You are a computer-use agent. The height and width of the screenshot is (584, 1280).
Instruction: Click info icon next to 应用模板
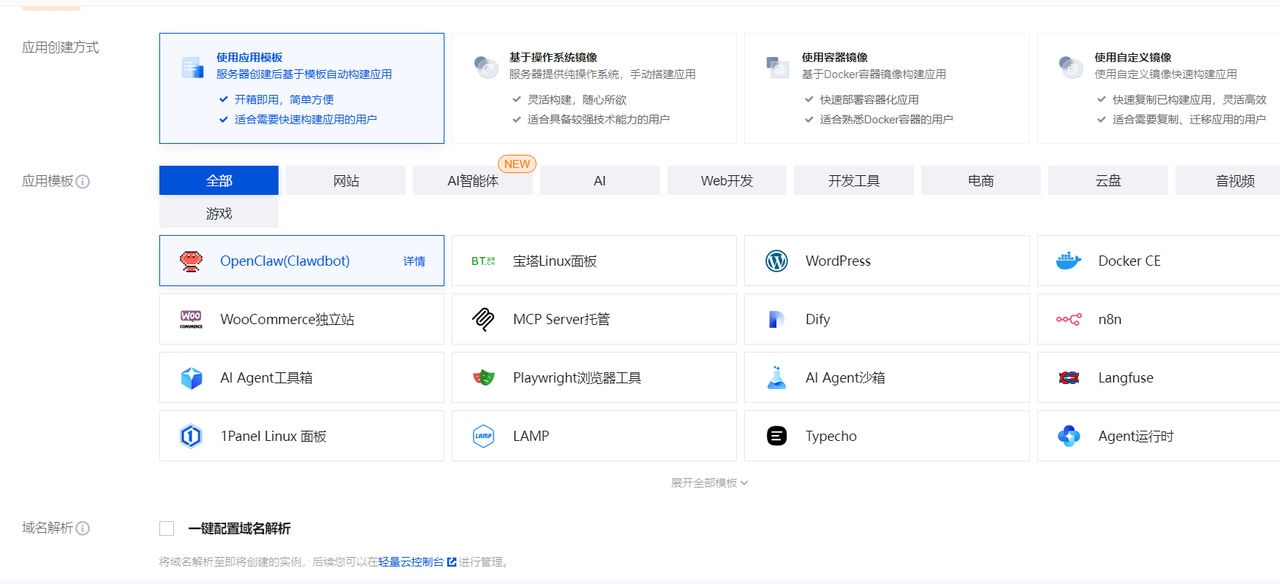tap(83, 182)
